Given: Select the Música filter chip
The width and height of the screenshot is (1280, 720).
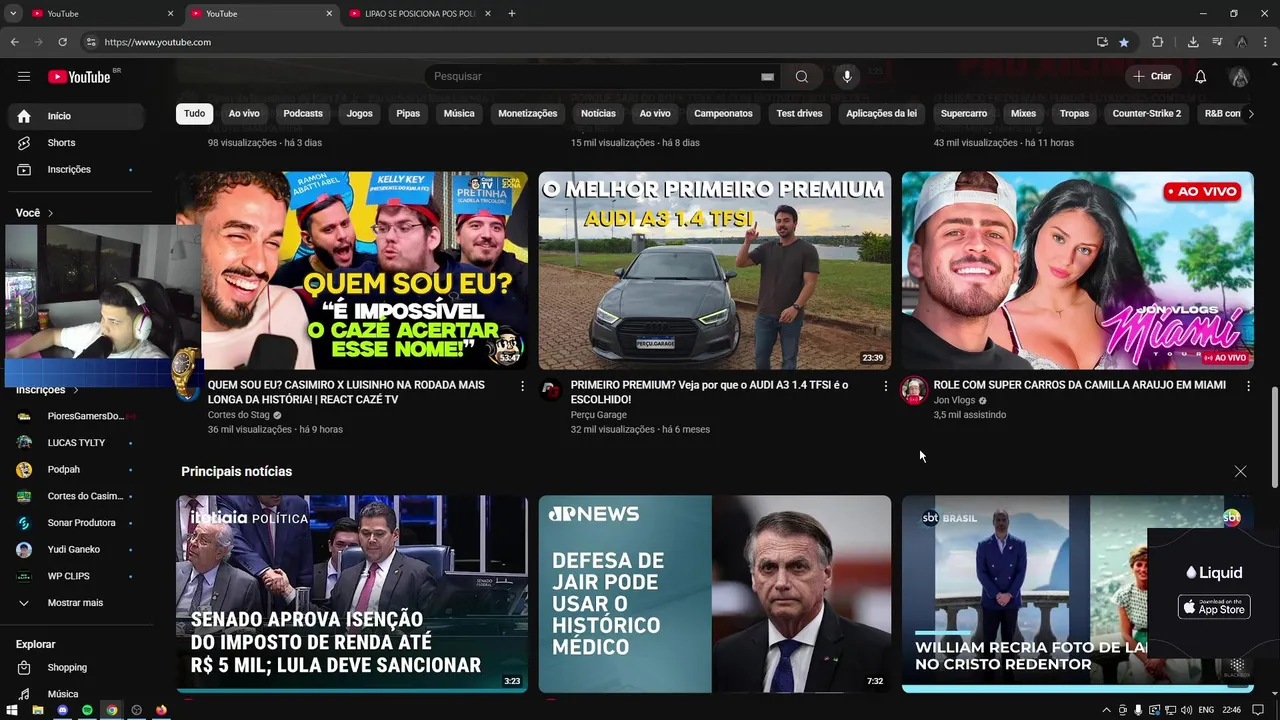Looking at the screenshot, I should [x=459, y=114].
